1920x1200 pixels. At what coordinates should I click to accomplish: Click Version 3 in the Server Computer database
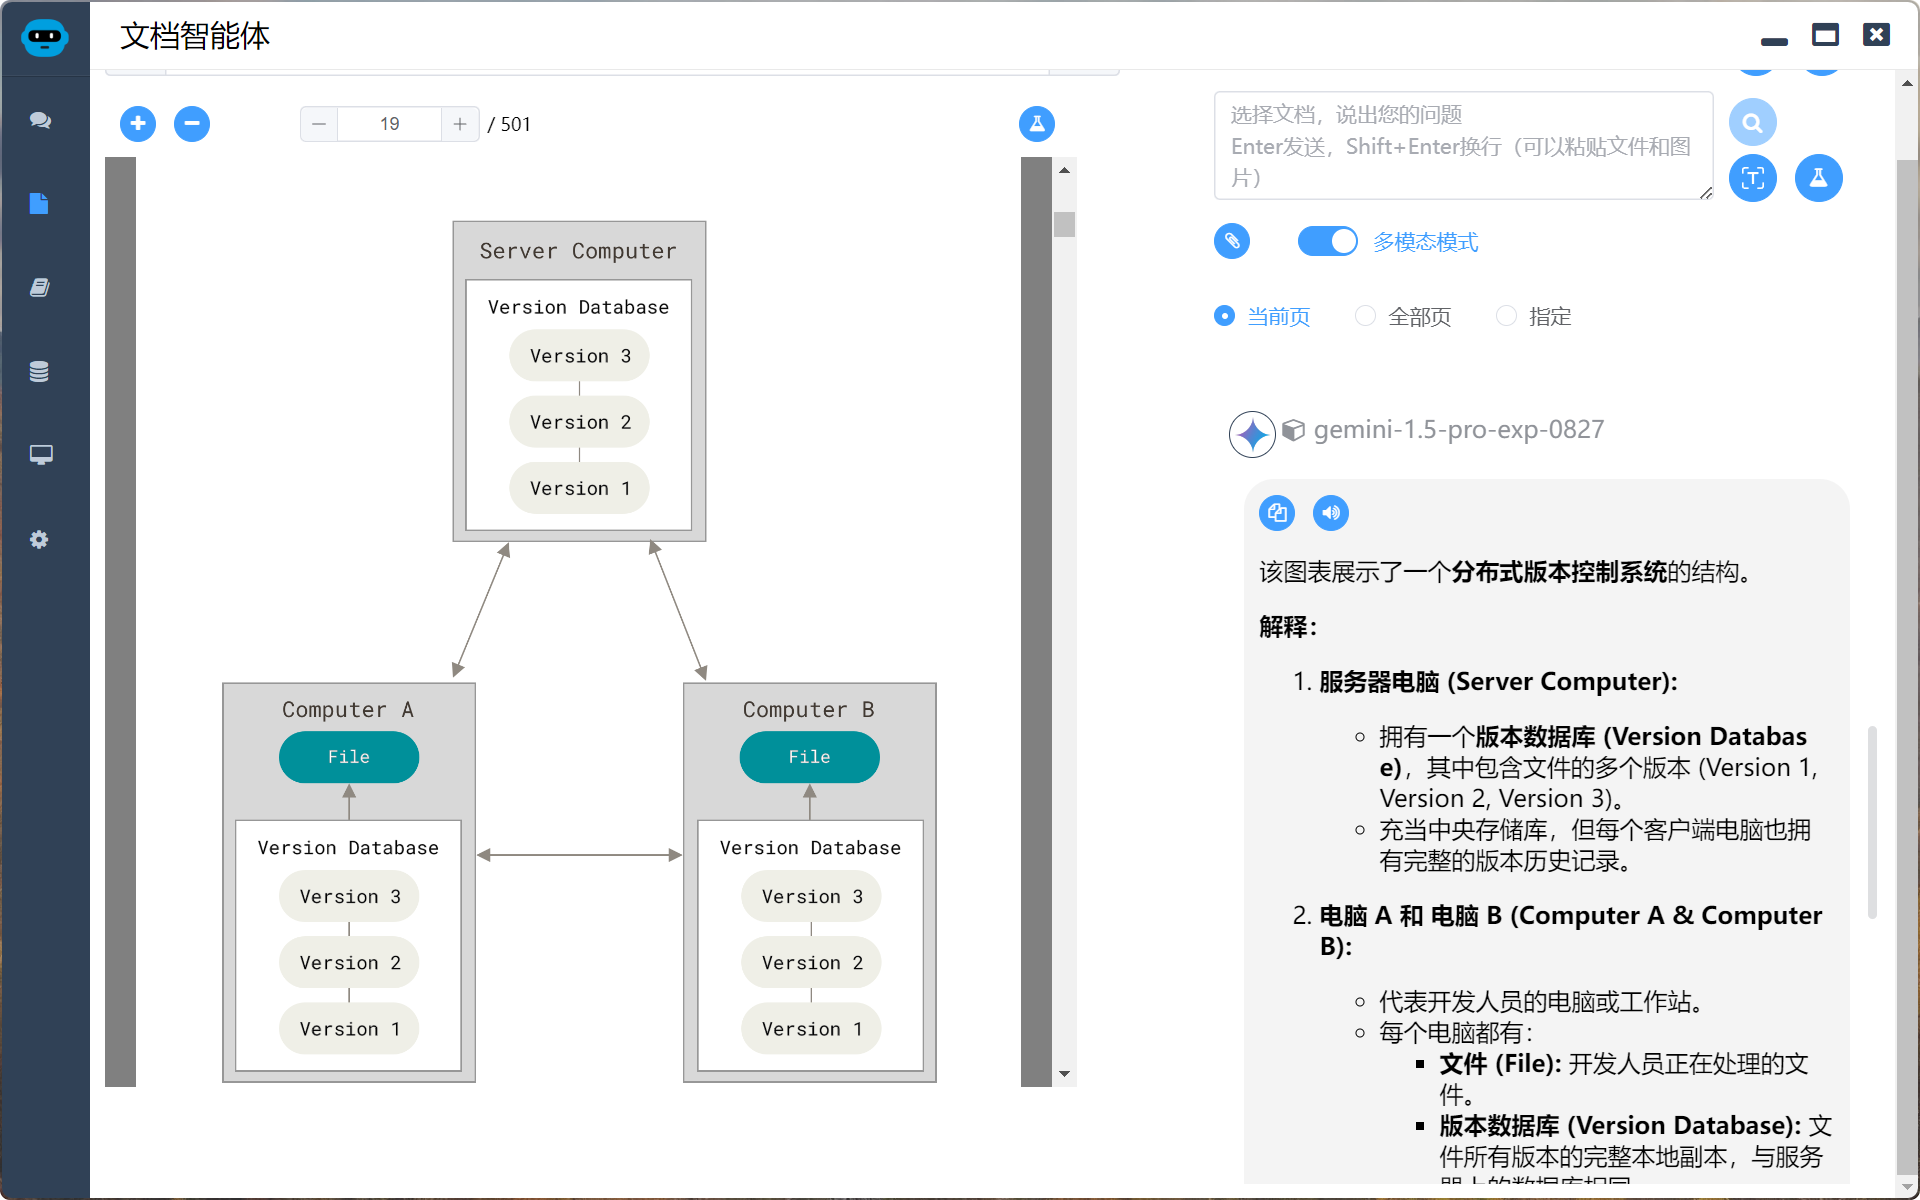580,356
